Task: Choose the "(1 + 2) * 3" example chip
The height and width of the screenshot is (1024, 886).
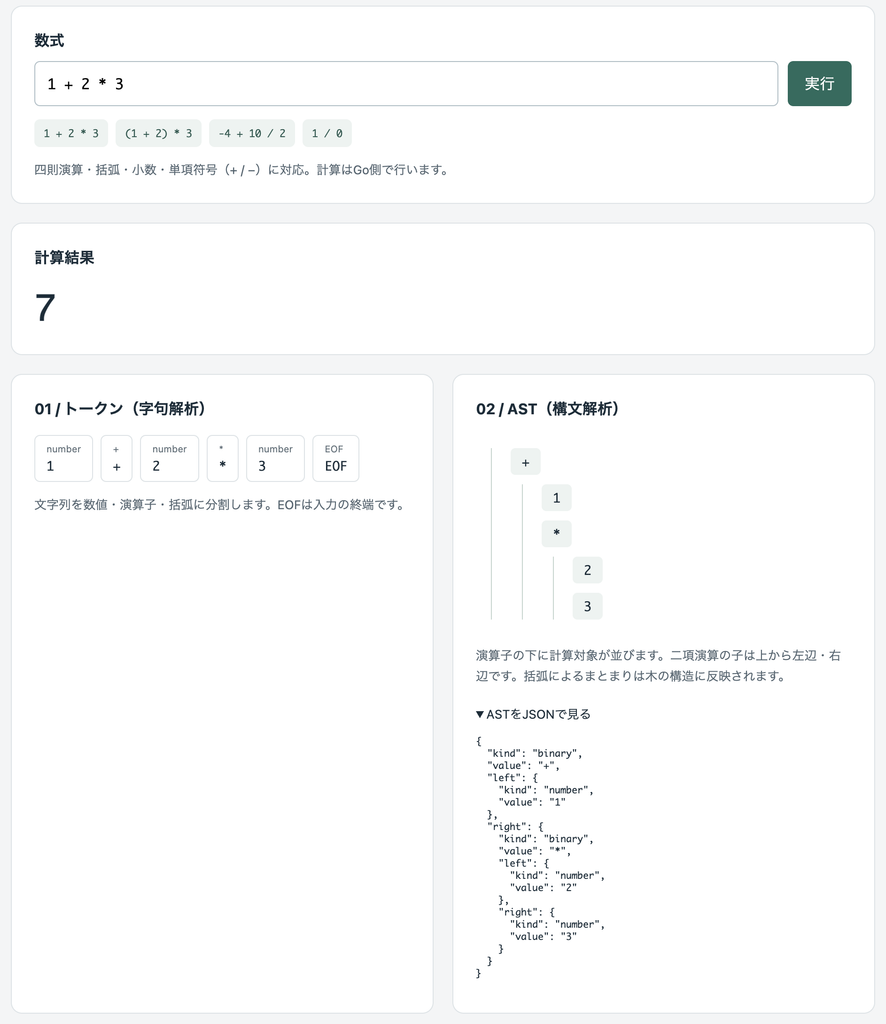Action: 159,133
